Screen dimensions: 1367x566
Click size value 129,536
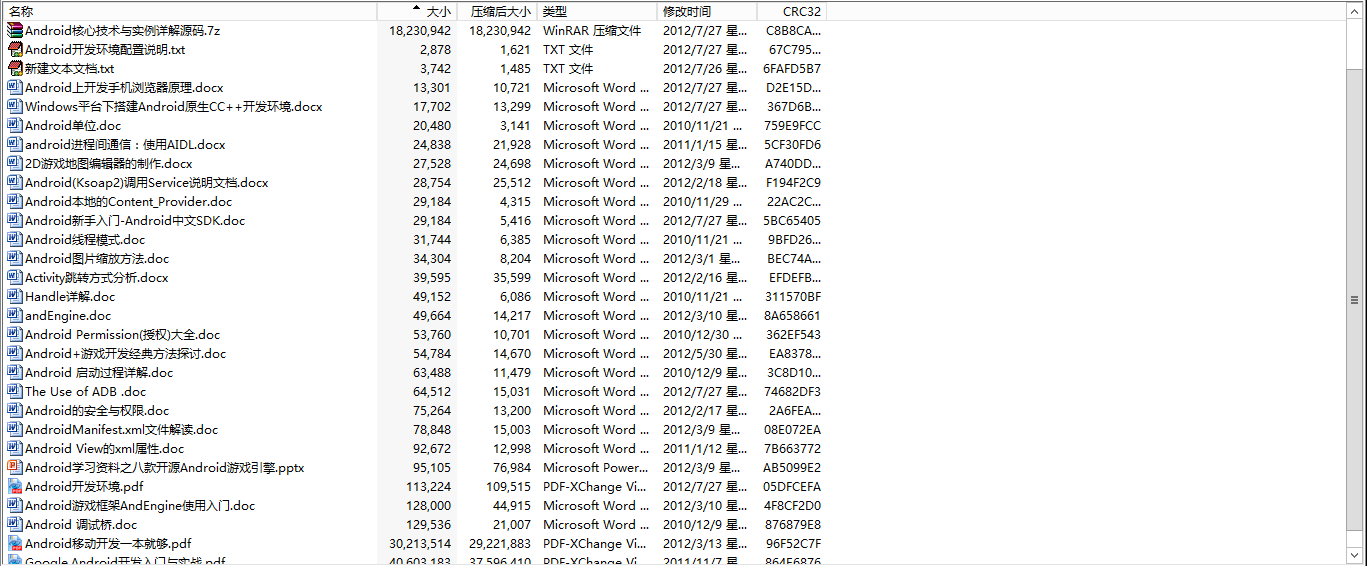point(432,524)
